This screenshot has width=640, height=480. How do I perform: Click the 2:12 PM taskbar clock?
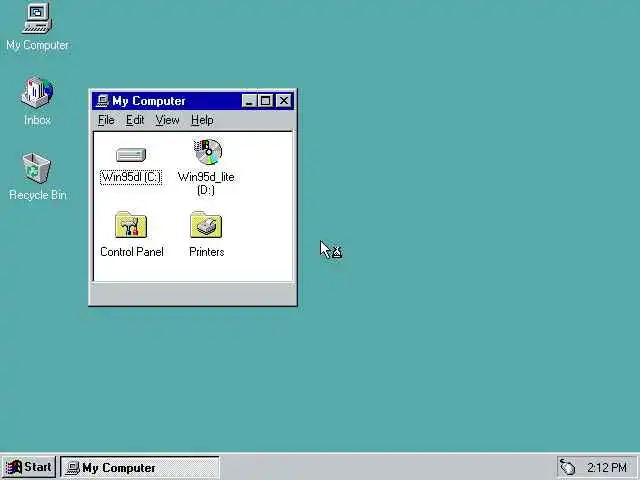(607, 467)
